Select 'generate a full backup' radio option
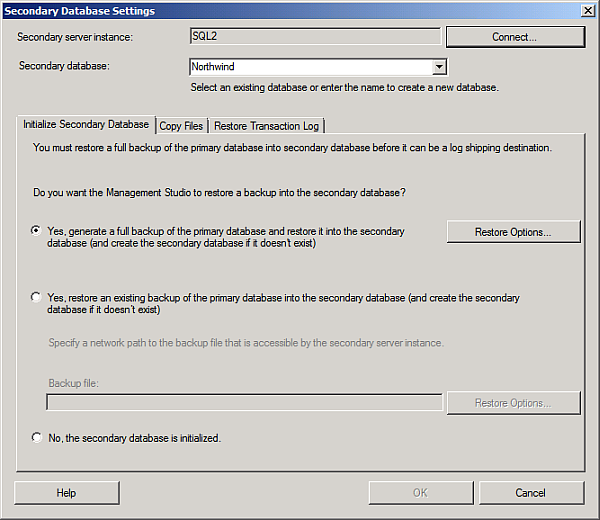This screenshot has width=600, height=520. [x=37, y=230]
